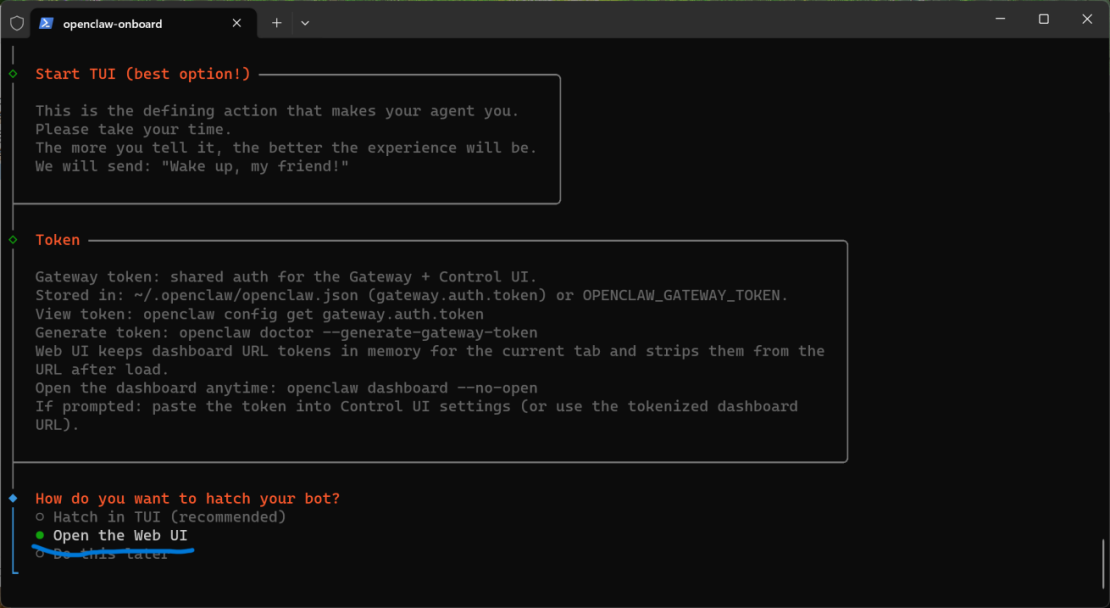Click the Start TUI (best option!) heading
The image size is (1110, 608).
(x=143, y=74)
